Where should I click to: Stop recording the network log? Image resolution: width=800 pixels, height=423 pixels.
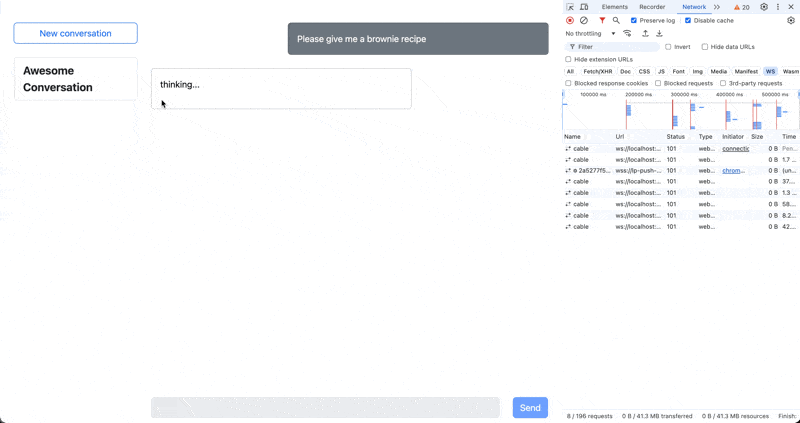(570, 20)
